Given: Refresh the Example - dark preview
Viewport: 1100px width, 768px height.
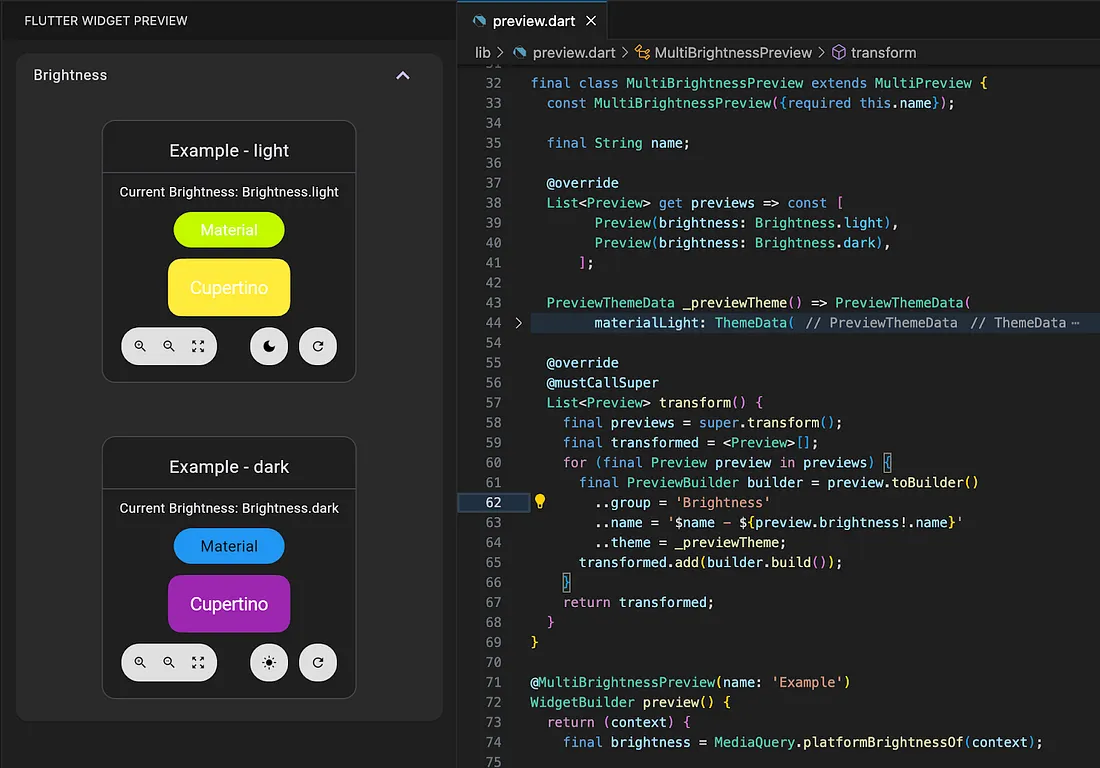Looking at the screenshot, I should pyautogui.click(x=318, y=662).
